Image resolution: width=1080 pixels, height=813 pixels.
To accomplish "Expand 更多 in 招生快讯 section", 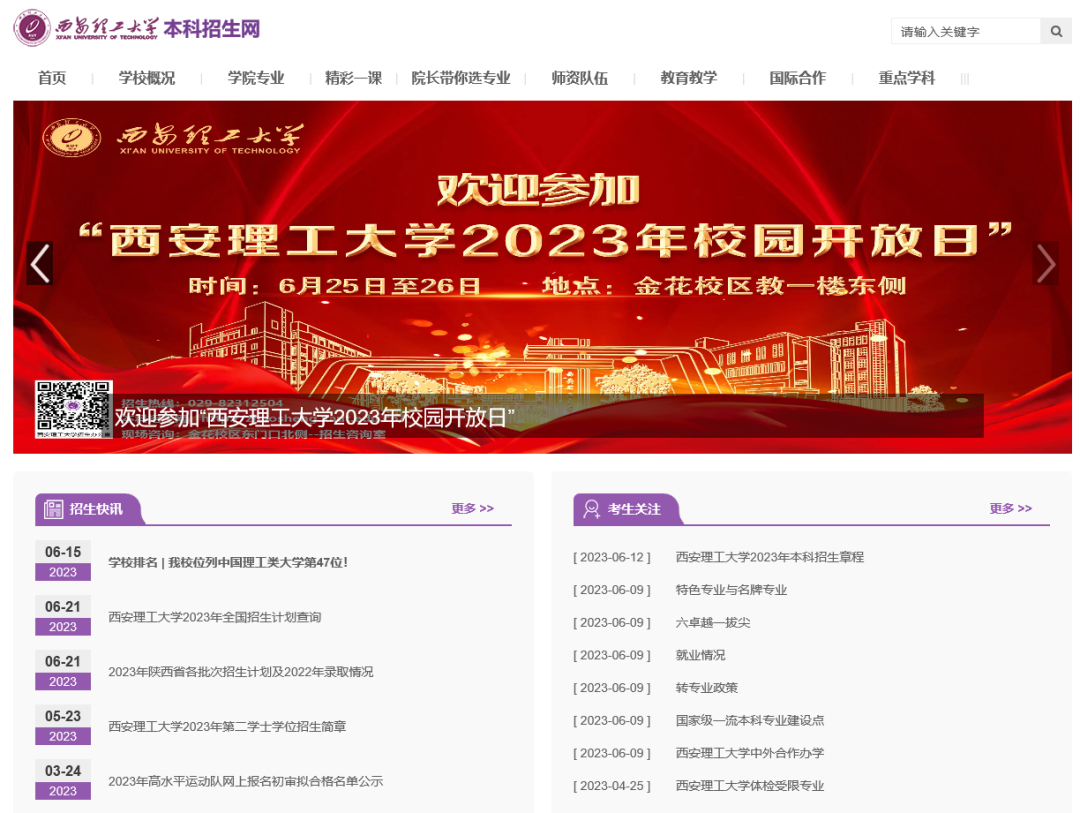I will pyautogui.click(x=472, y=508).
